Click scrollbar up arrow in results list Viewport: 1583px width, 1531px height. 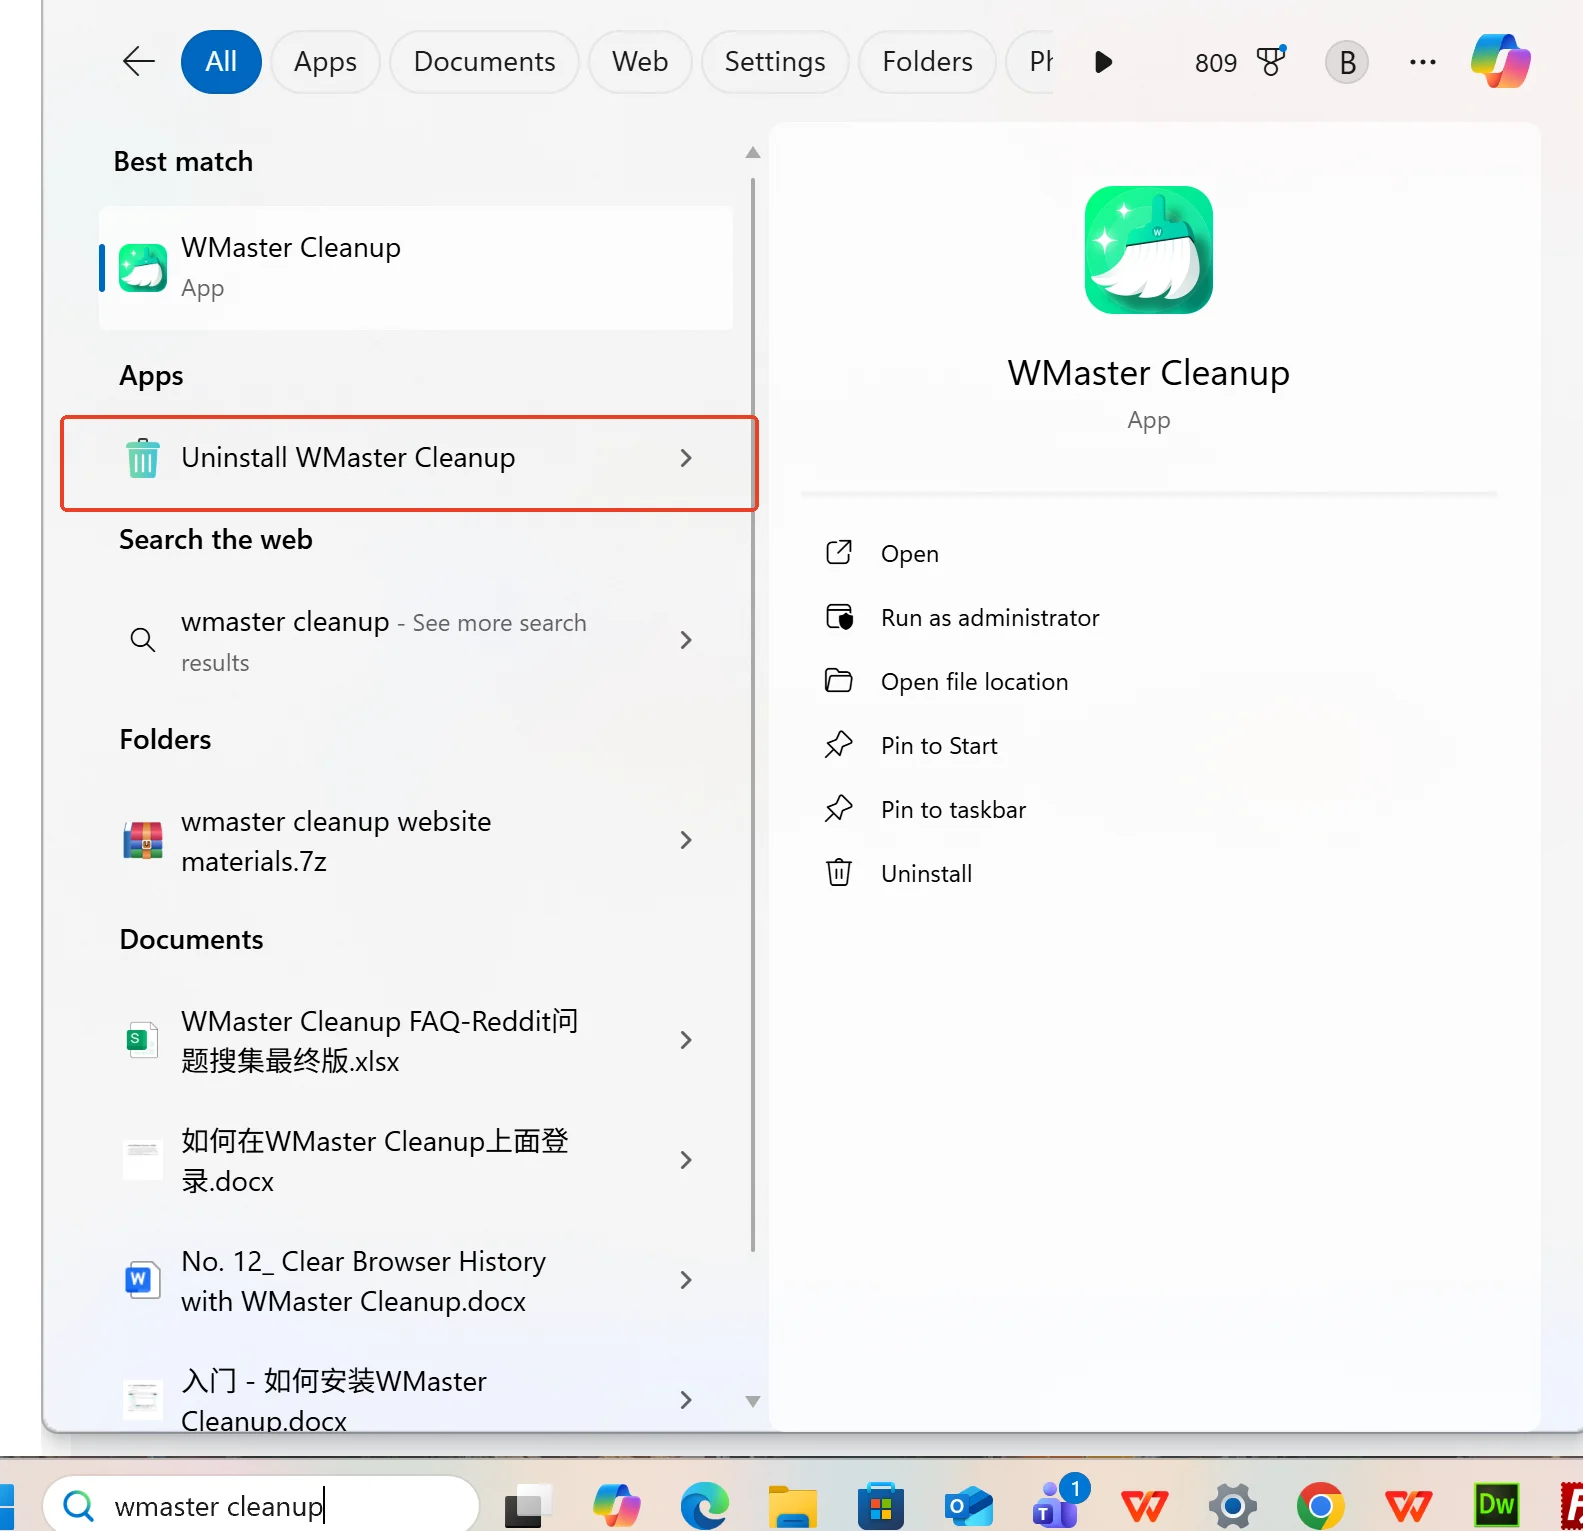coord(753,153)
